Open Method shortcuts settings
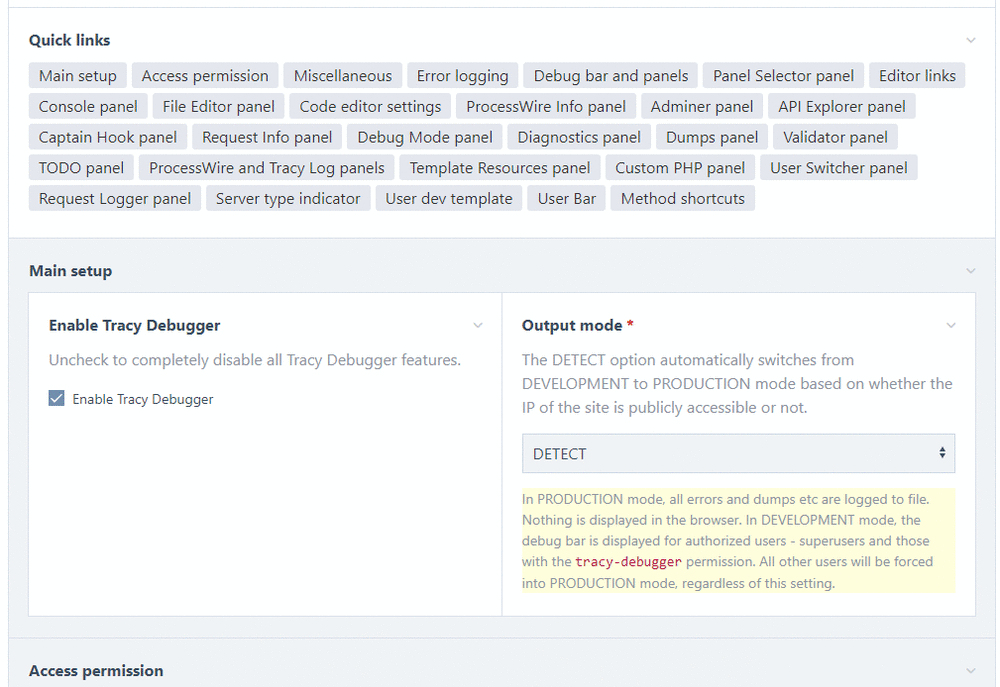Viewport: 1000px width, 687px height. coord(682,198)
